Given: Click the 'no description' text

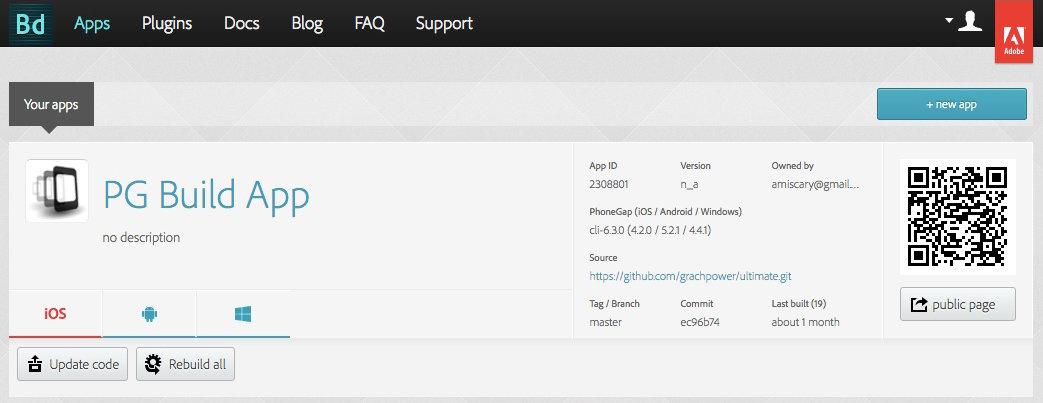Looking at the screenshot, I should tap(141, 237).
